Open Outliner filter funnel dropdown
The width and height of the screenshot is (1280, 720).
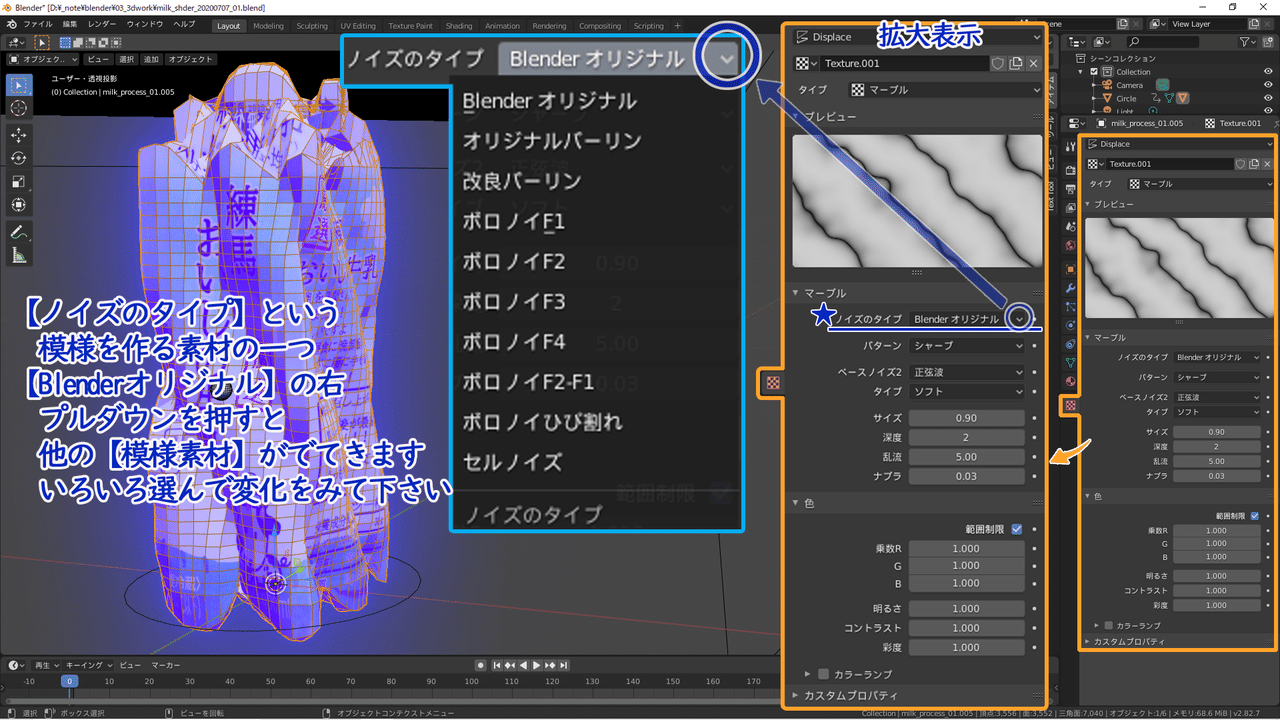(x=1246, y=41)
